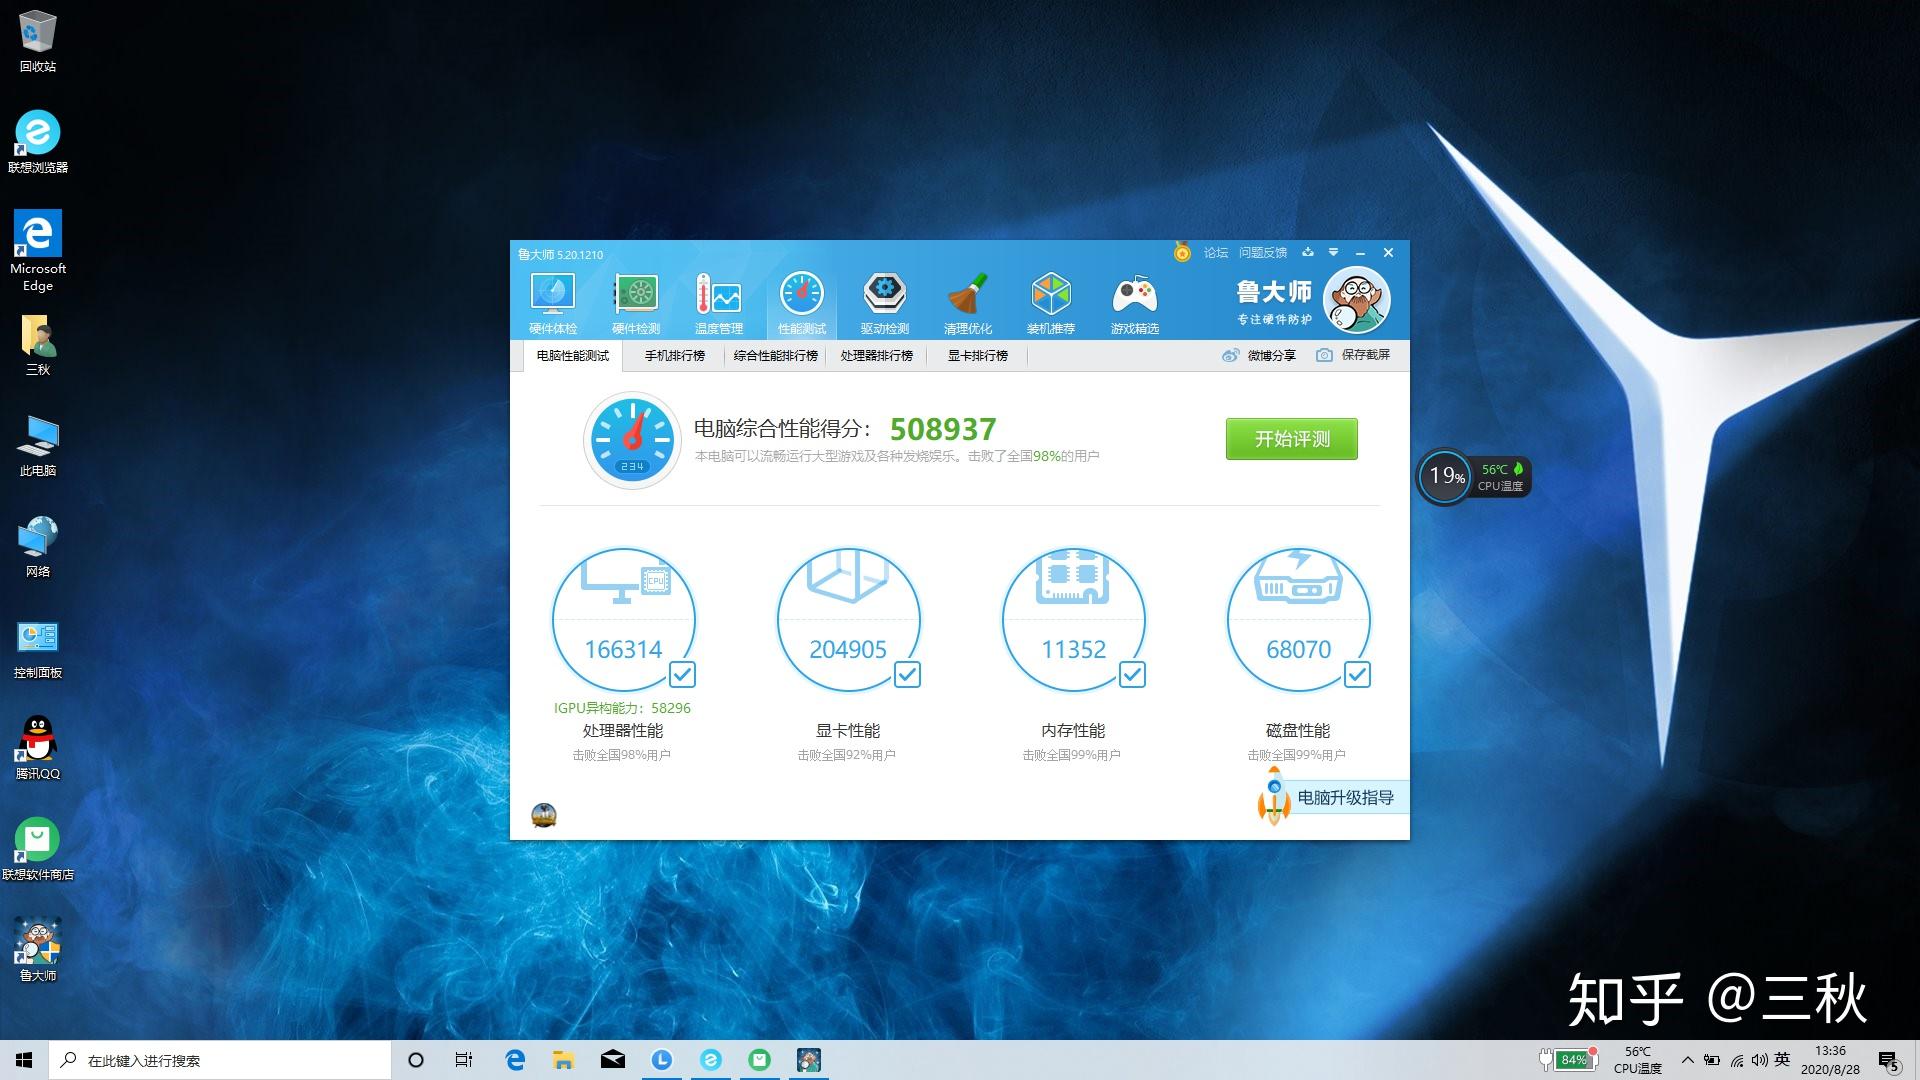Image resolution: width=1920 pixels, height=1080 pixels.
Task: Click the gold medal icon in title bar
Action: 1182,253
